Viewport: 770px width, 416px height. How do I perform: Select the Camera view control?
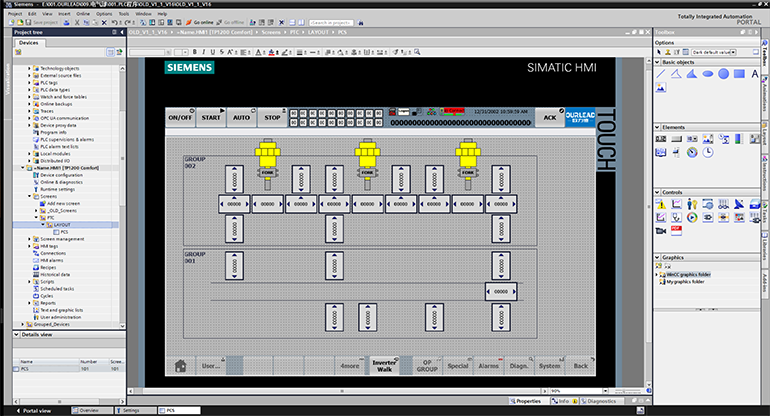[661, 230]
